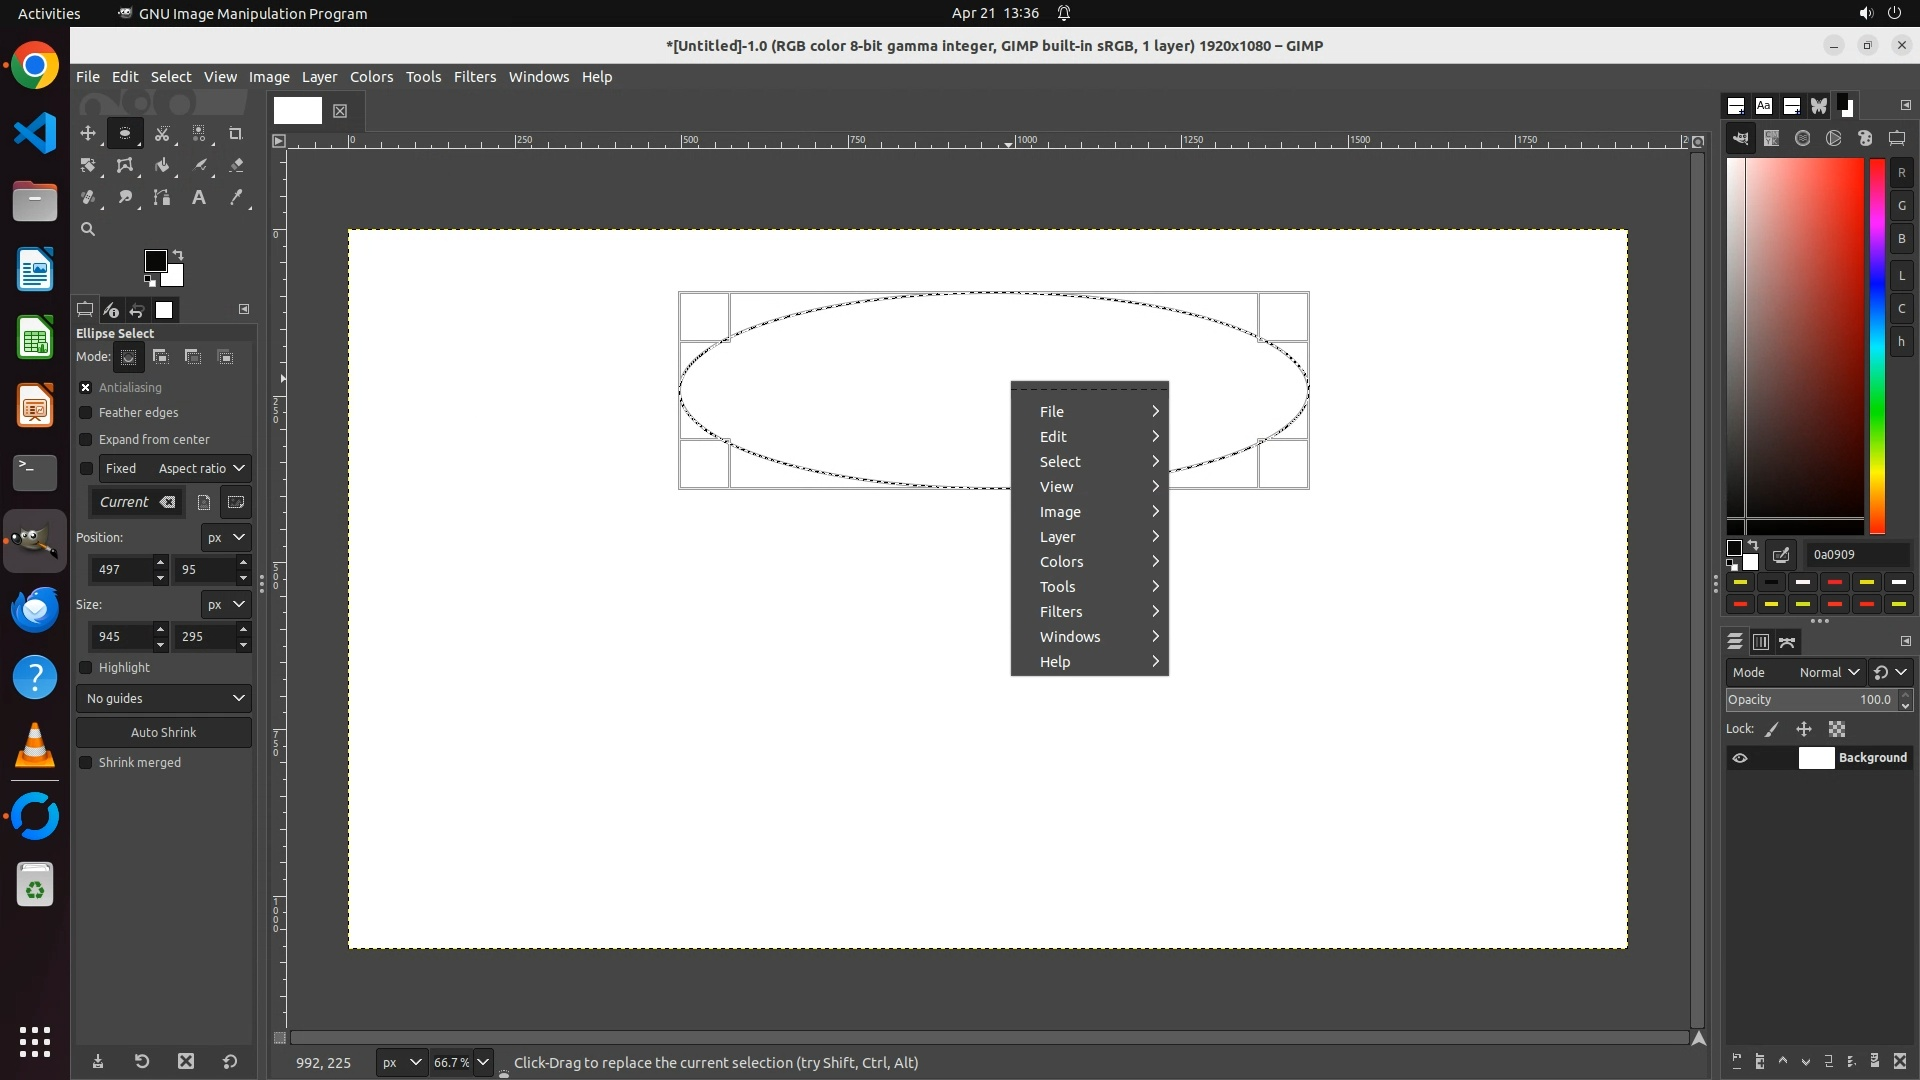Select the Bucket Fill tool
Image resolution: width=1920 pixels, height=1080 pixels.
pos(162,165)
